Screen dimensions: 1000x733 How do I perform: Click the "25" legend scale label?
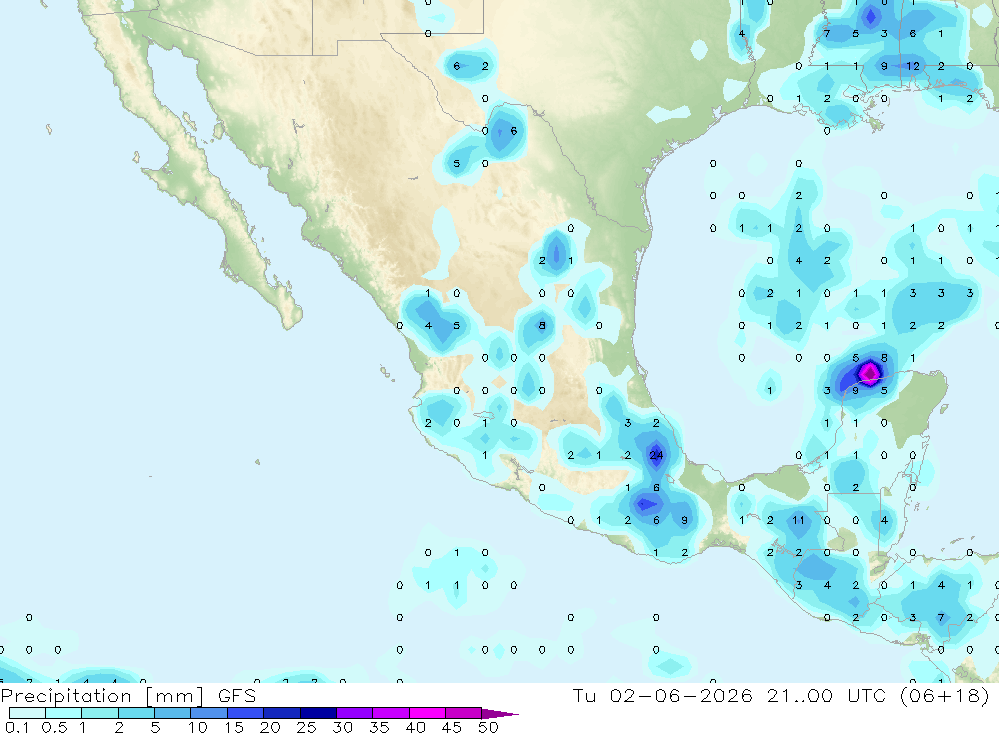306,727
